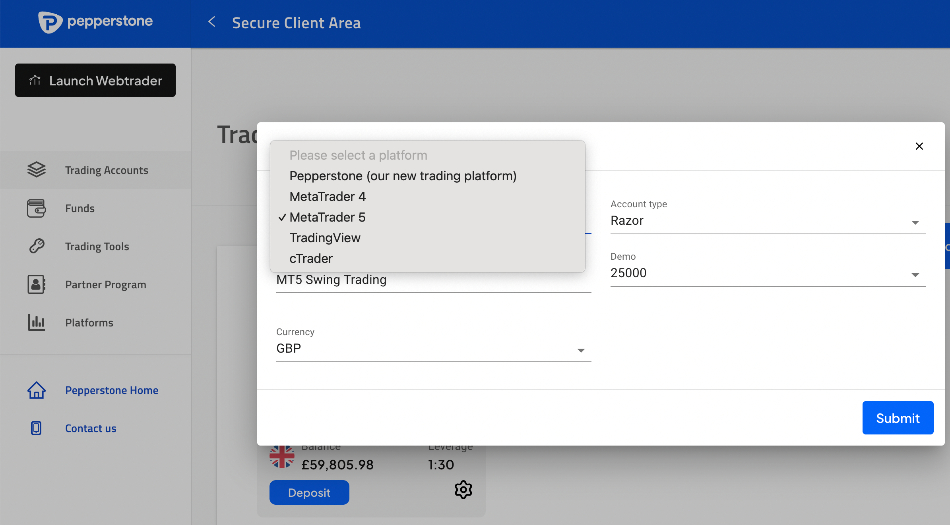Click the £59,805.98 balance value
The image size is (950, 525).
[x=337, y=464]
